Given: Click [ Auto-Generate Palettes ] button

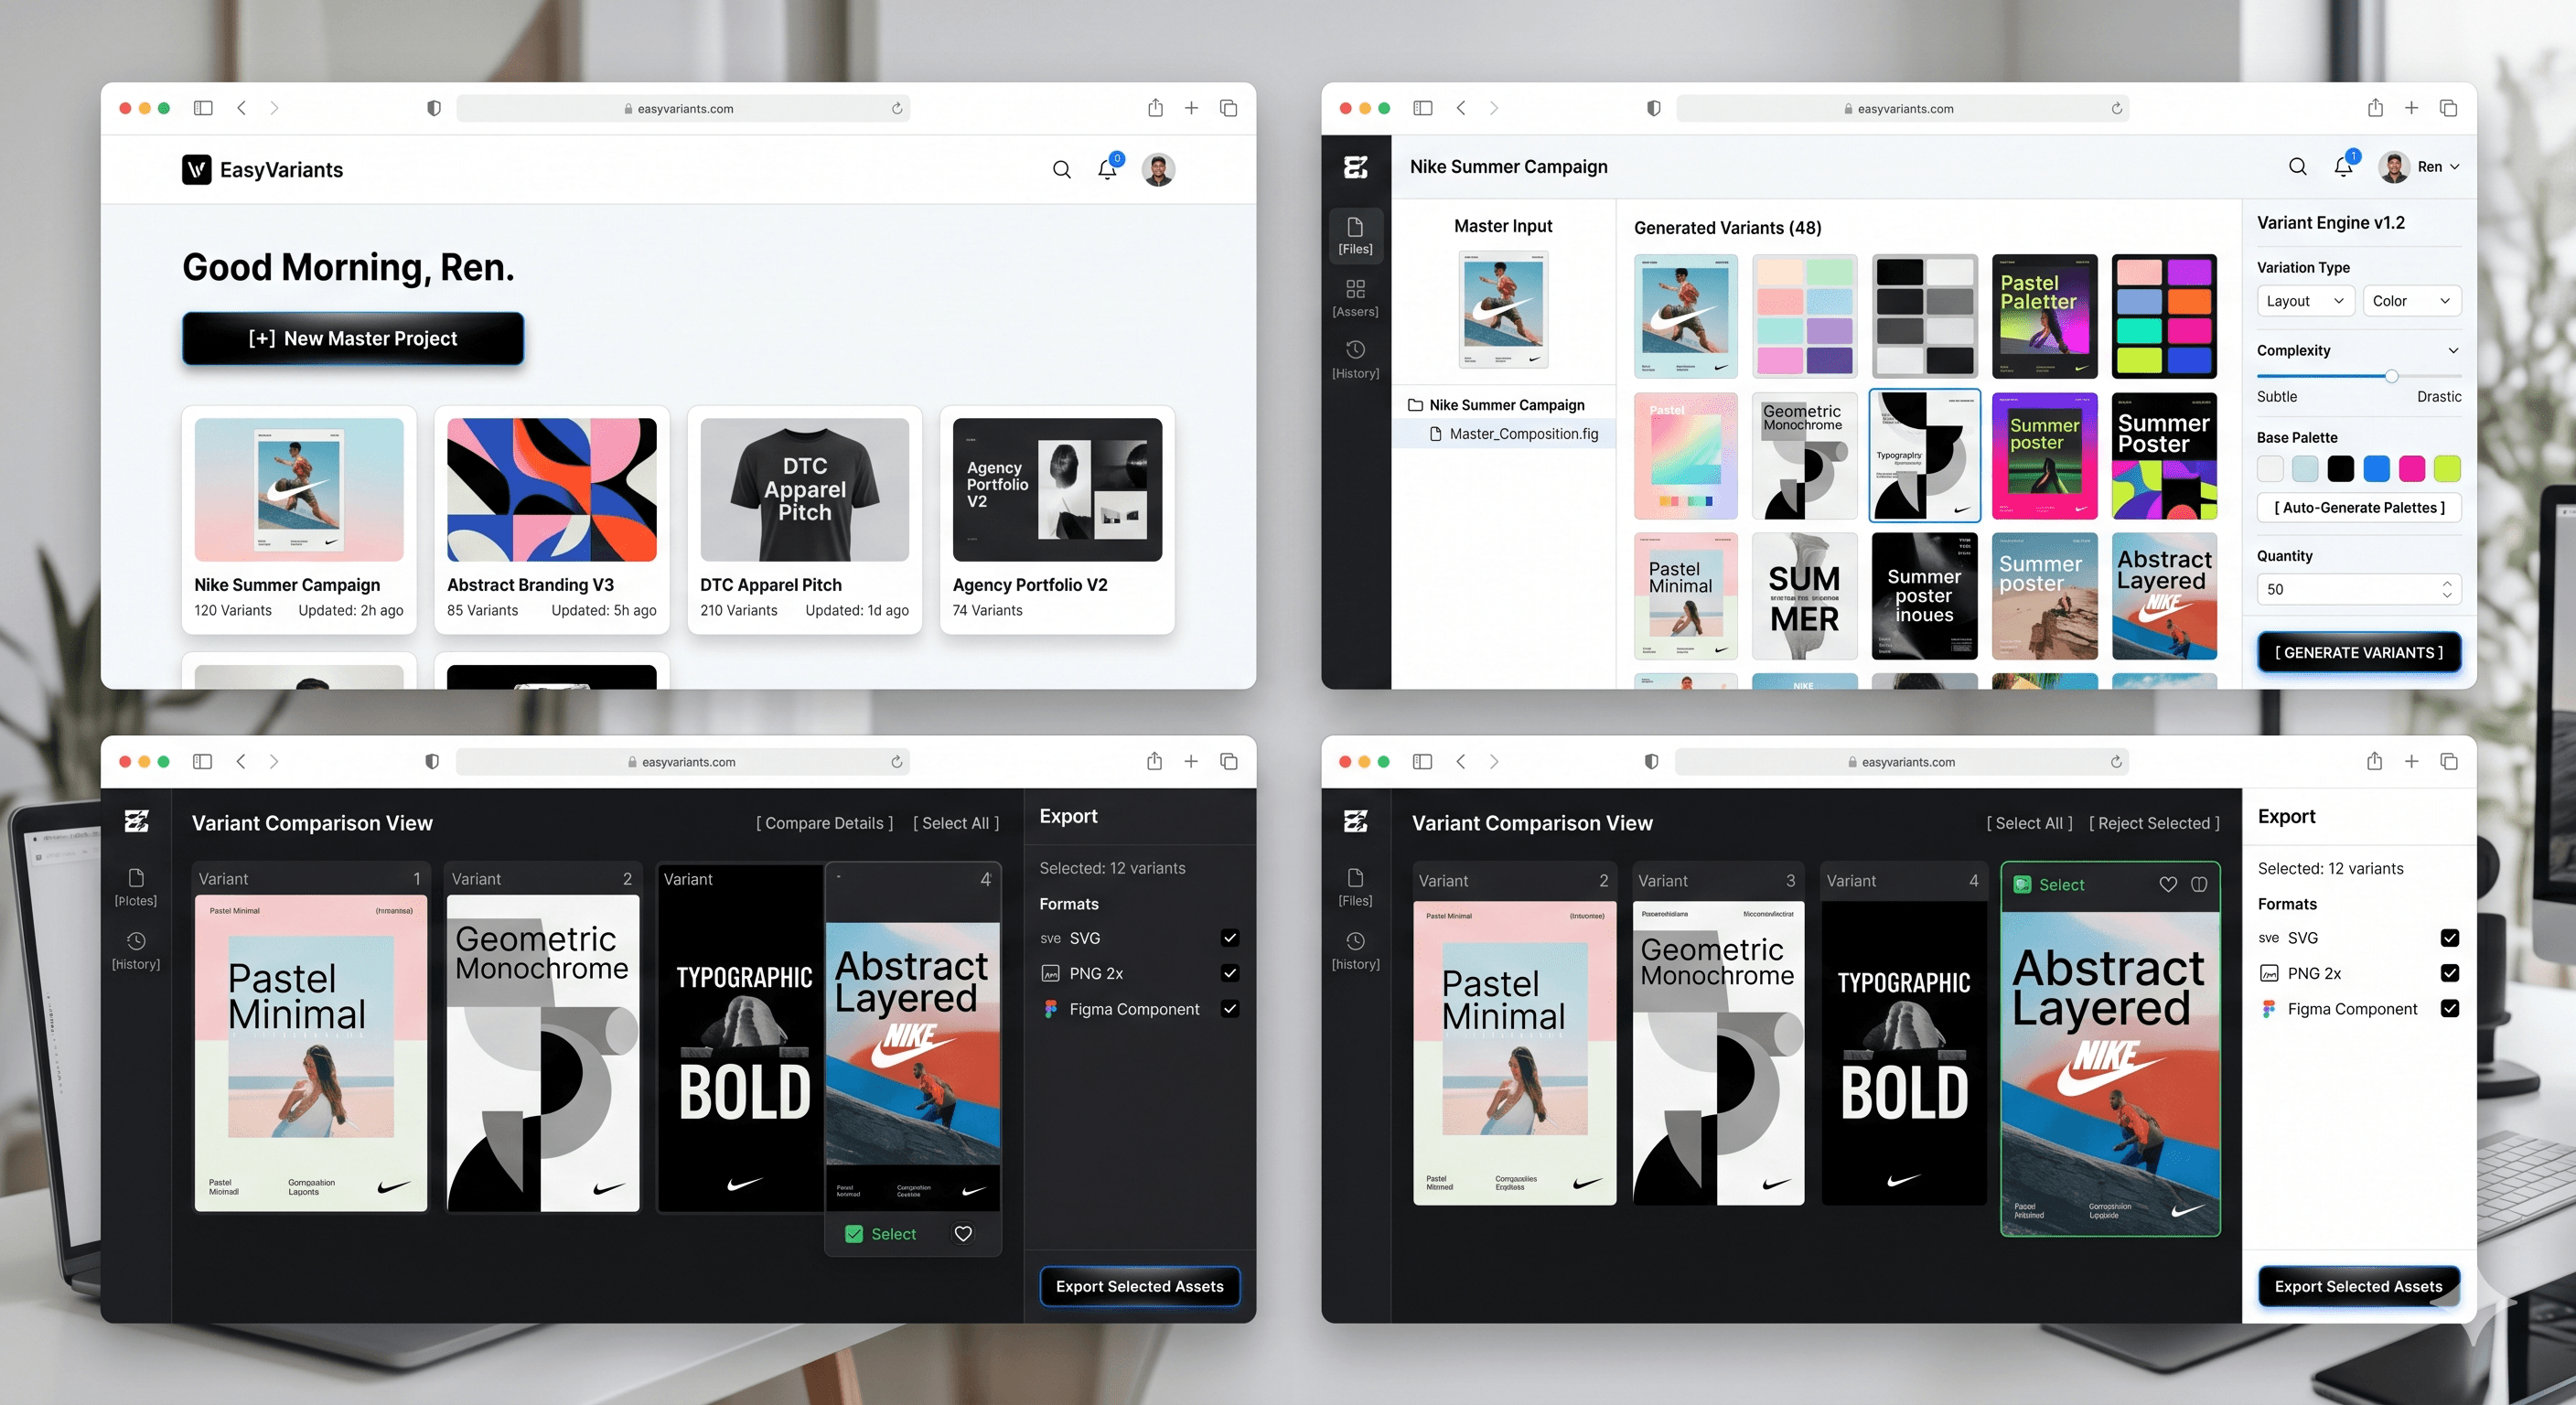Looking at the screenshot, I should click(x=2359, y=508).
